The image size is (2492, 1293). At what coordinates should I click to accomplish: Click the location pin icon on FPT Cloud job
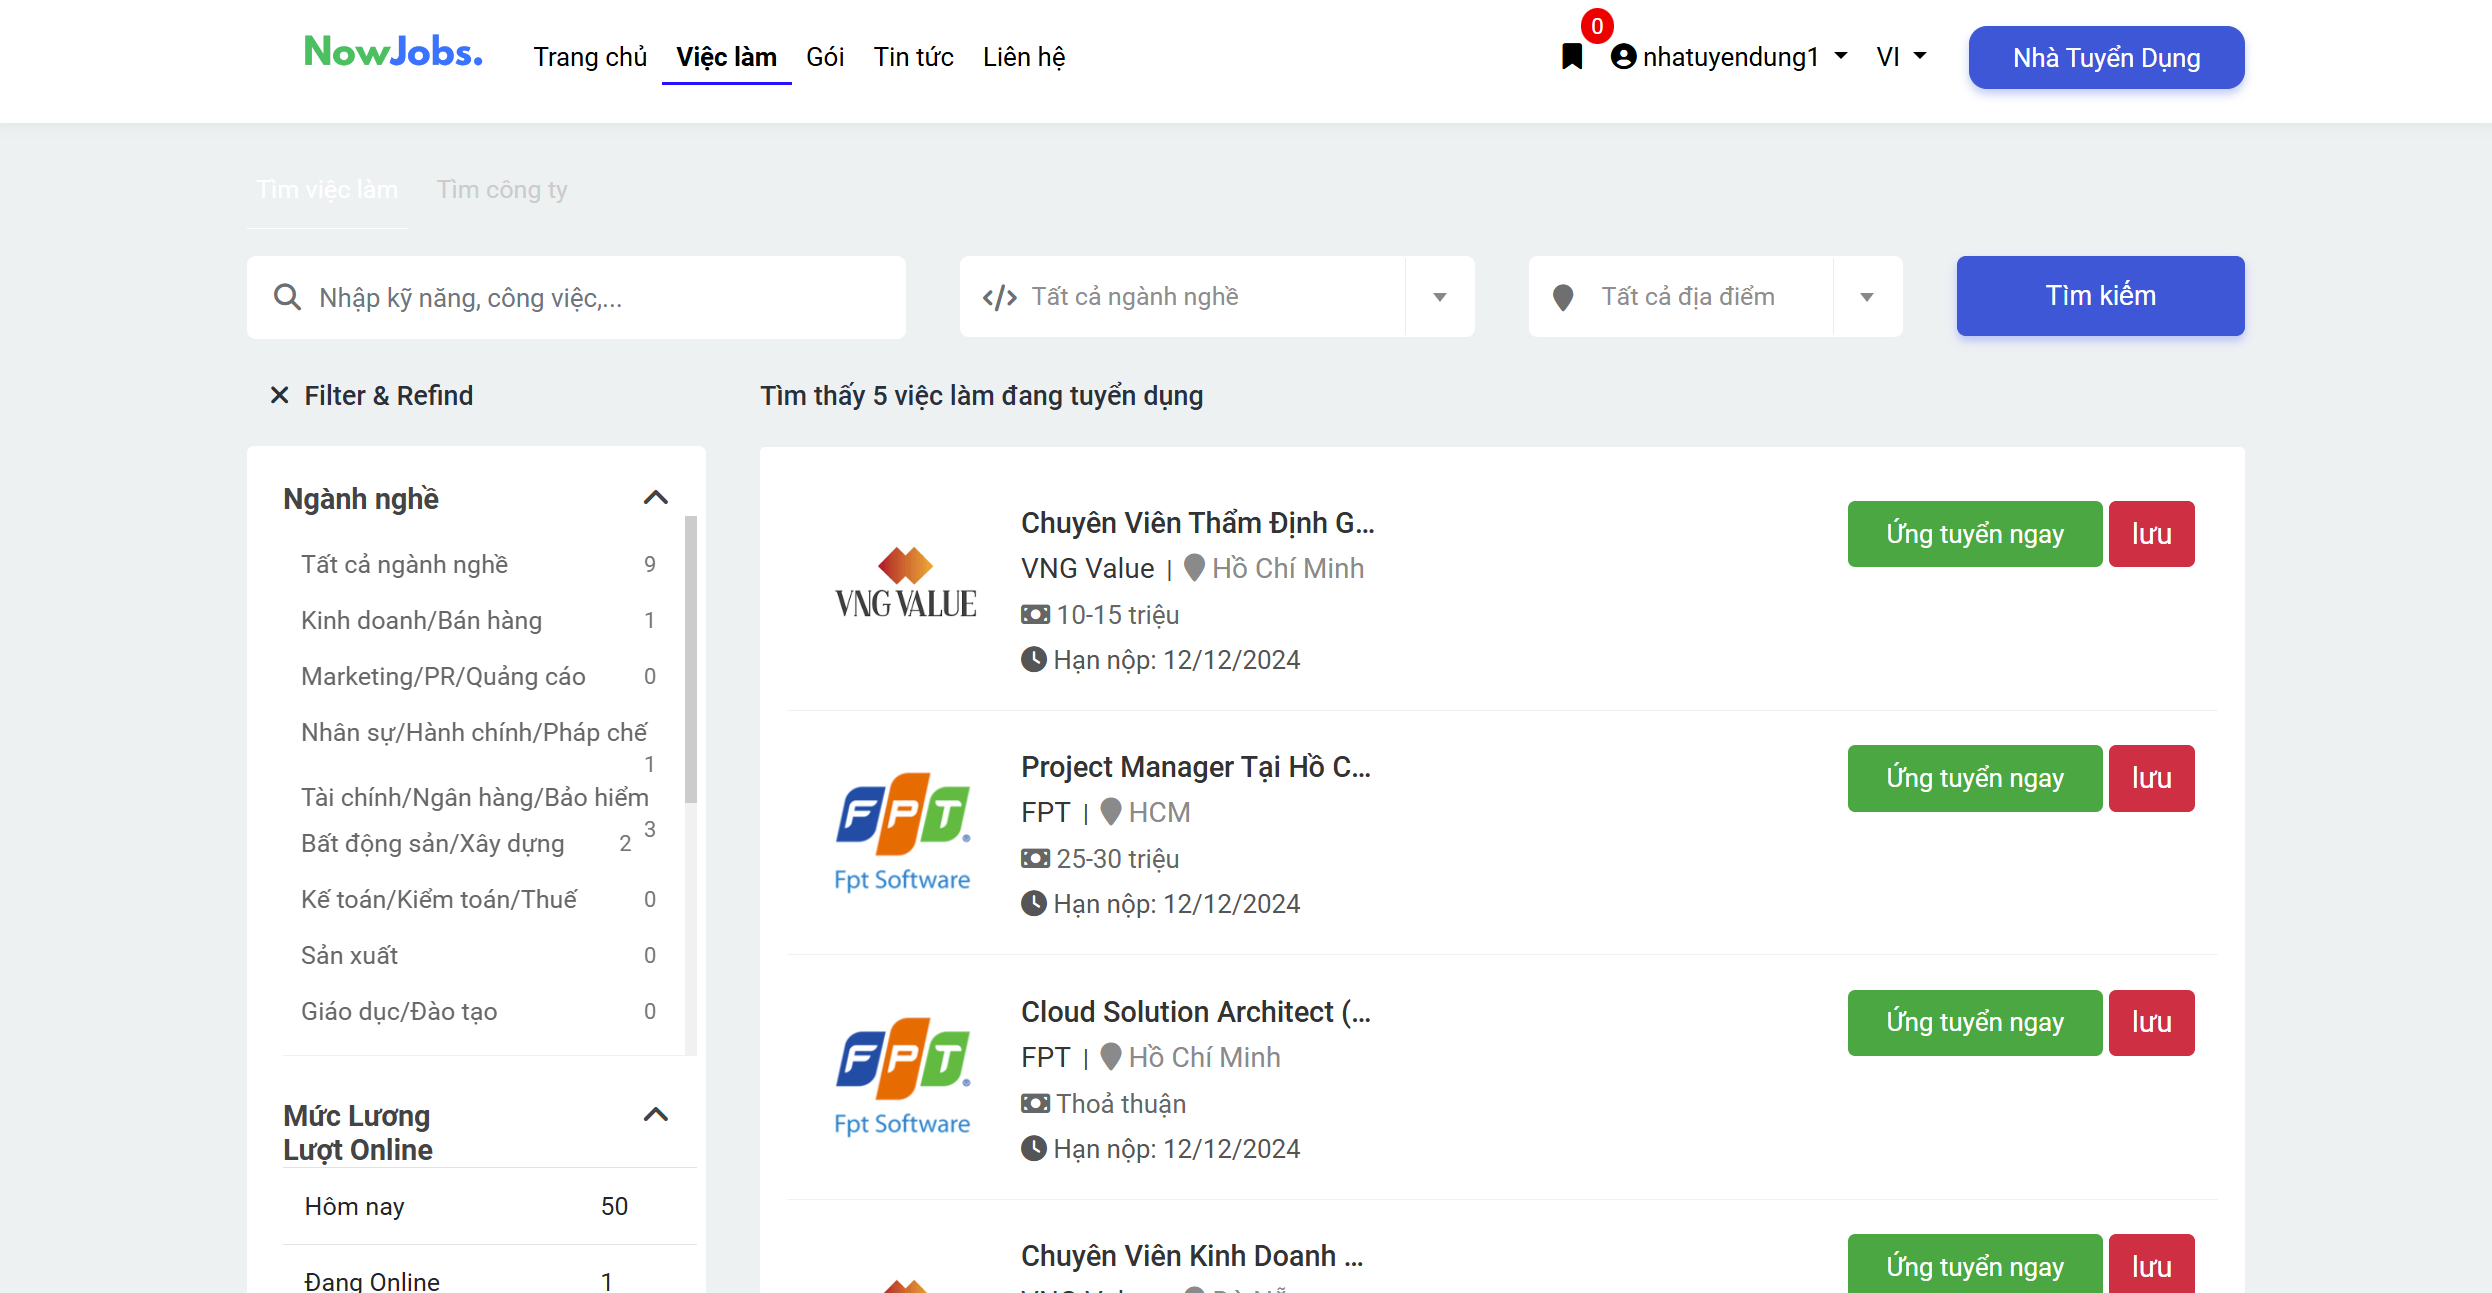coord(1109,1056)
